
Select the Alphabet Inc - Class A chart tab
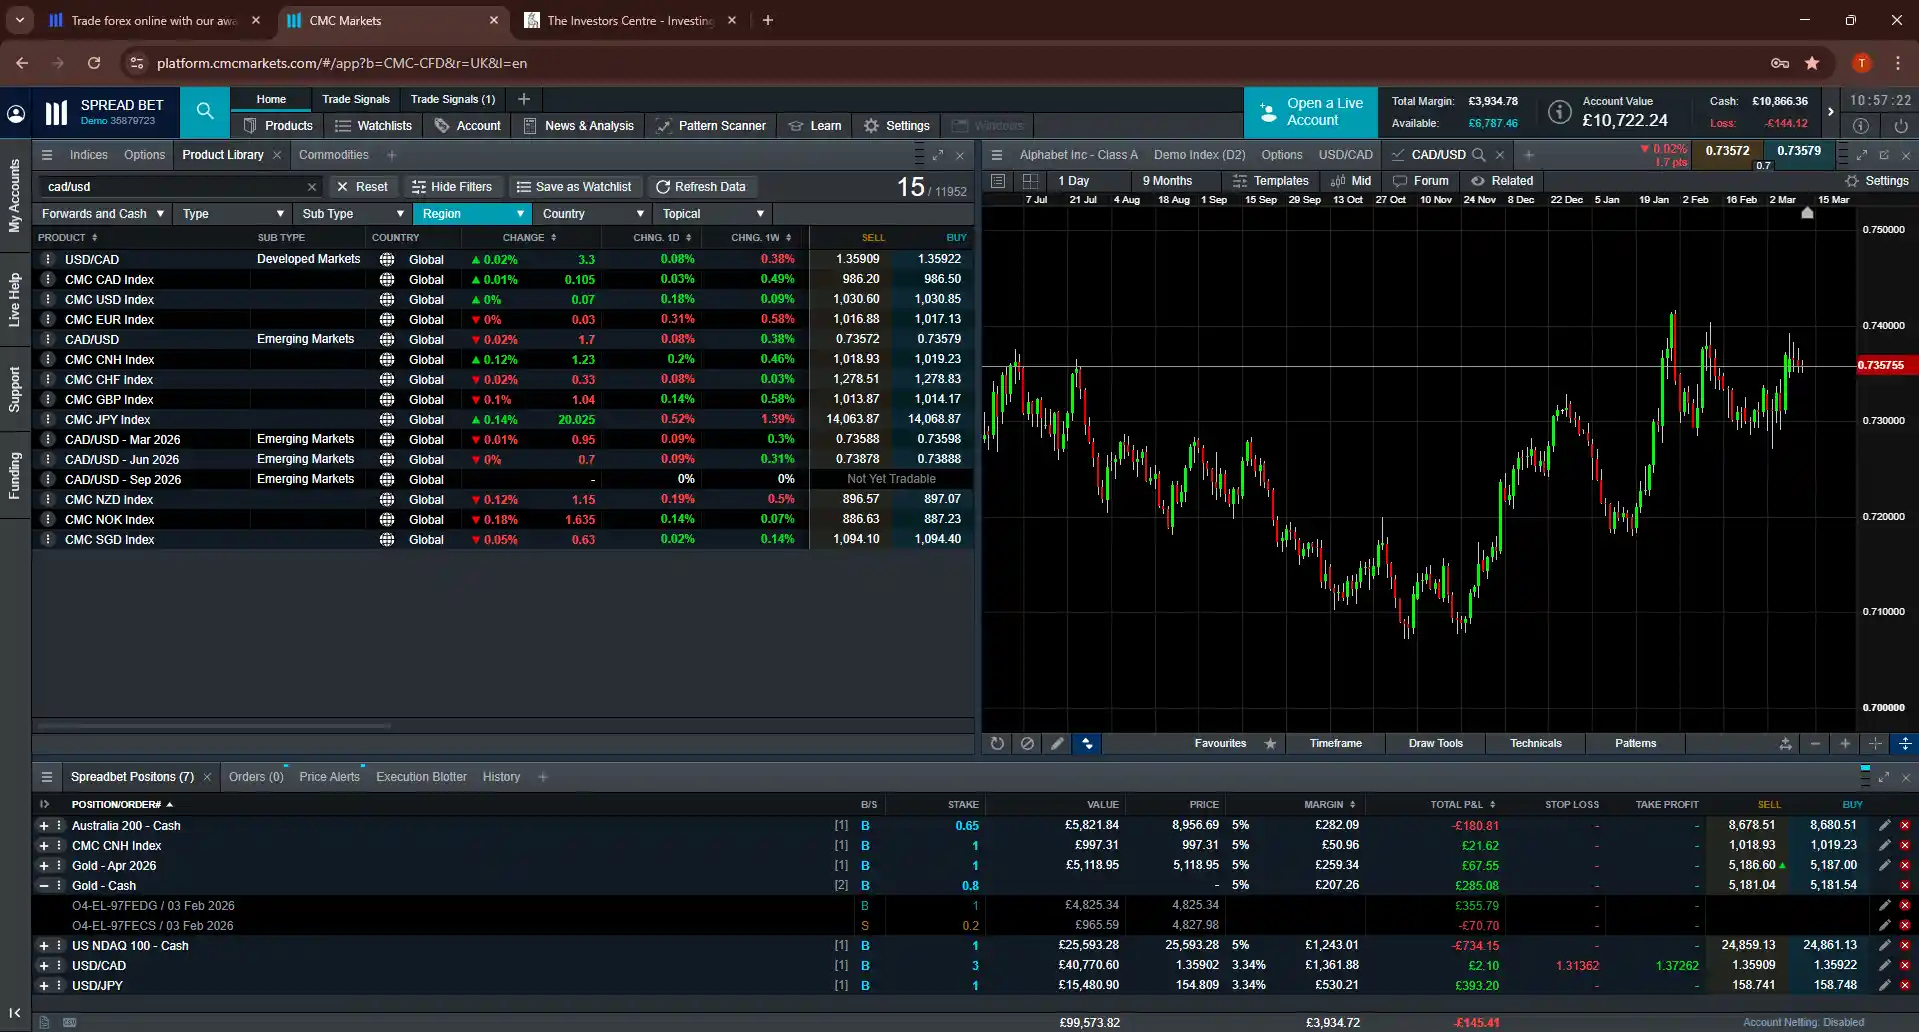pos(1078,155)
